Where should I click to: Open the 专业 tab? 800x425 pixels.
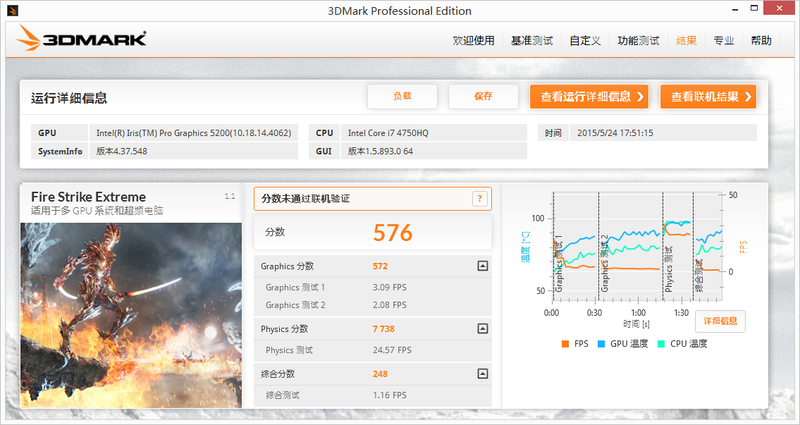coord(723,40)
